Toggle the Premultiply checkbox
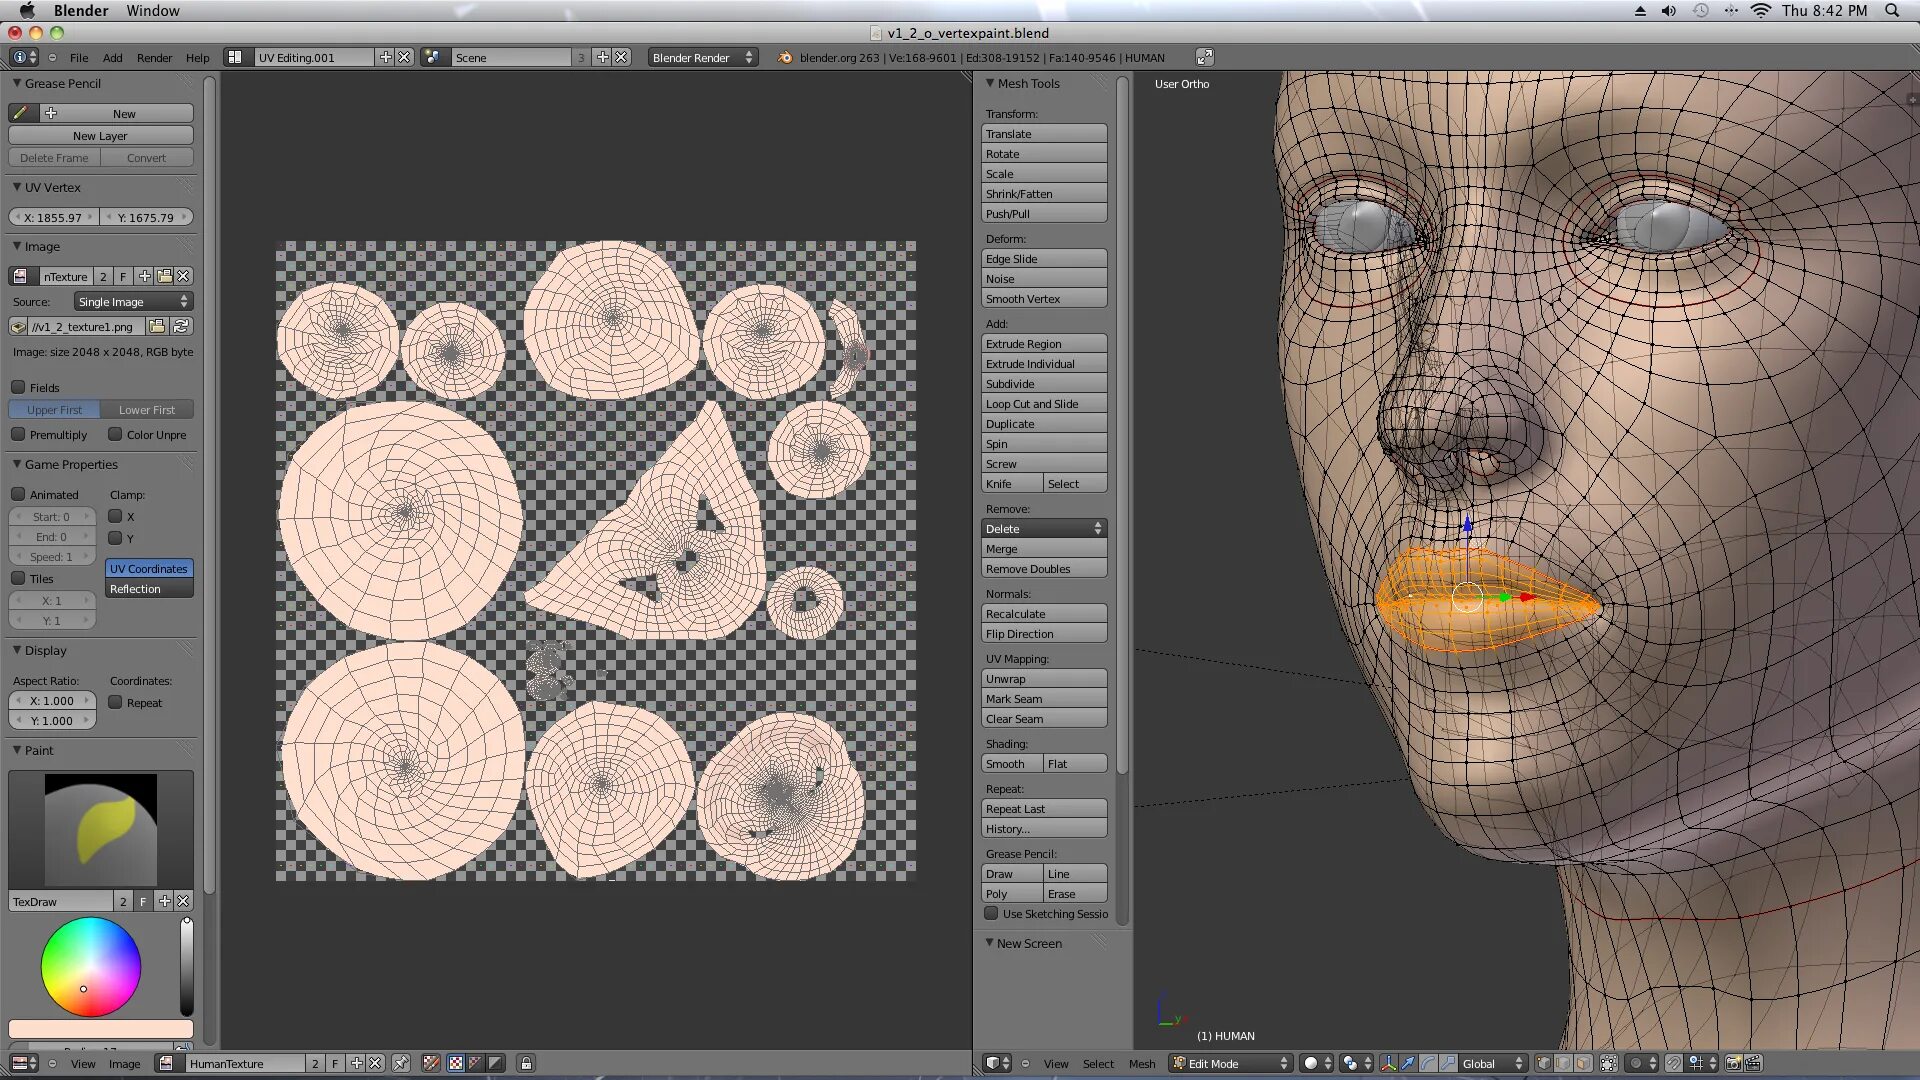Image resolution: width=1920 pixels, height=1080 pixels. (18, 434)
